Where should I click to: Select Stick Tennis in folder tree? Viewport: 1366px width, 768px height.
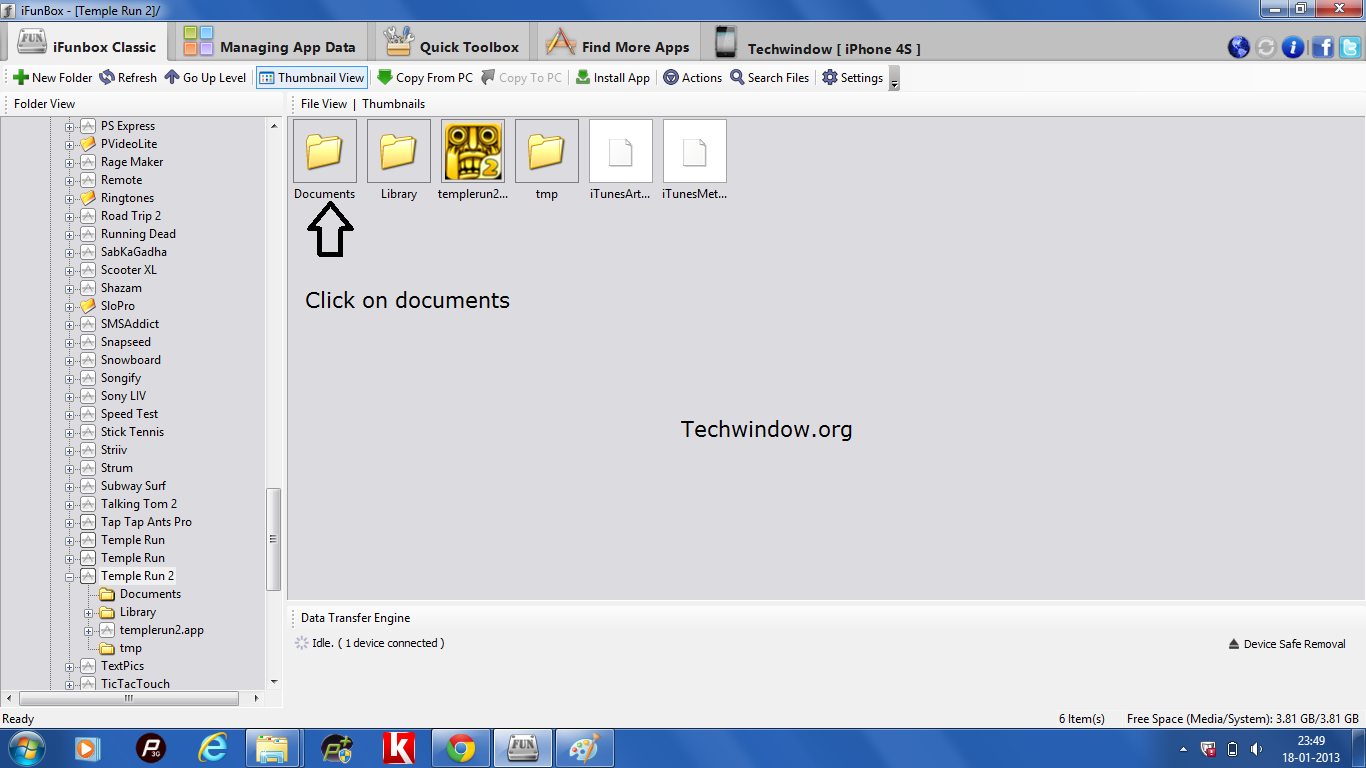pyautogui.click(x=132, y=432)
